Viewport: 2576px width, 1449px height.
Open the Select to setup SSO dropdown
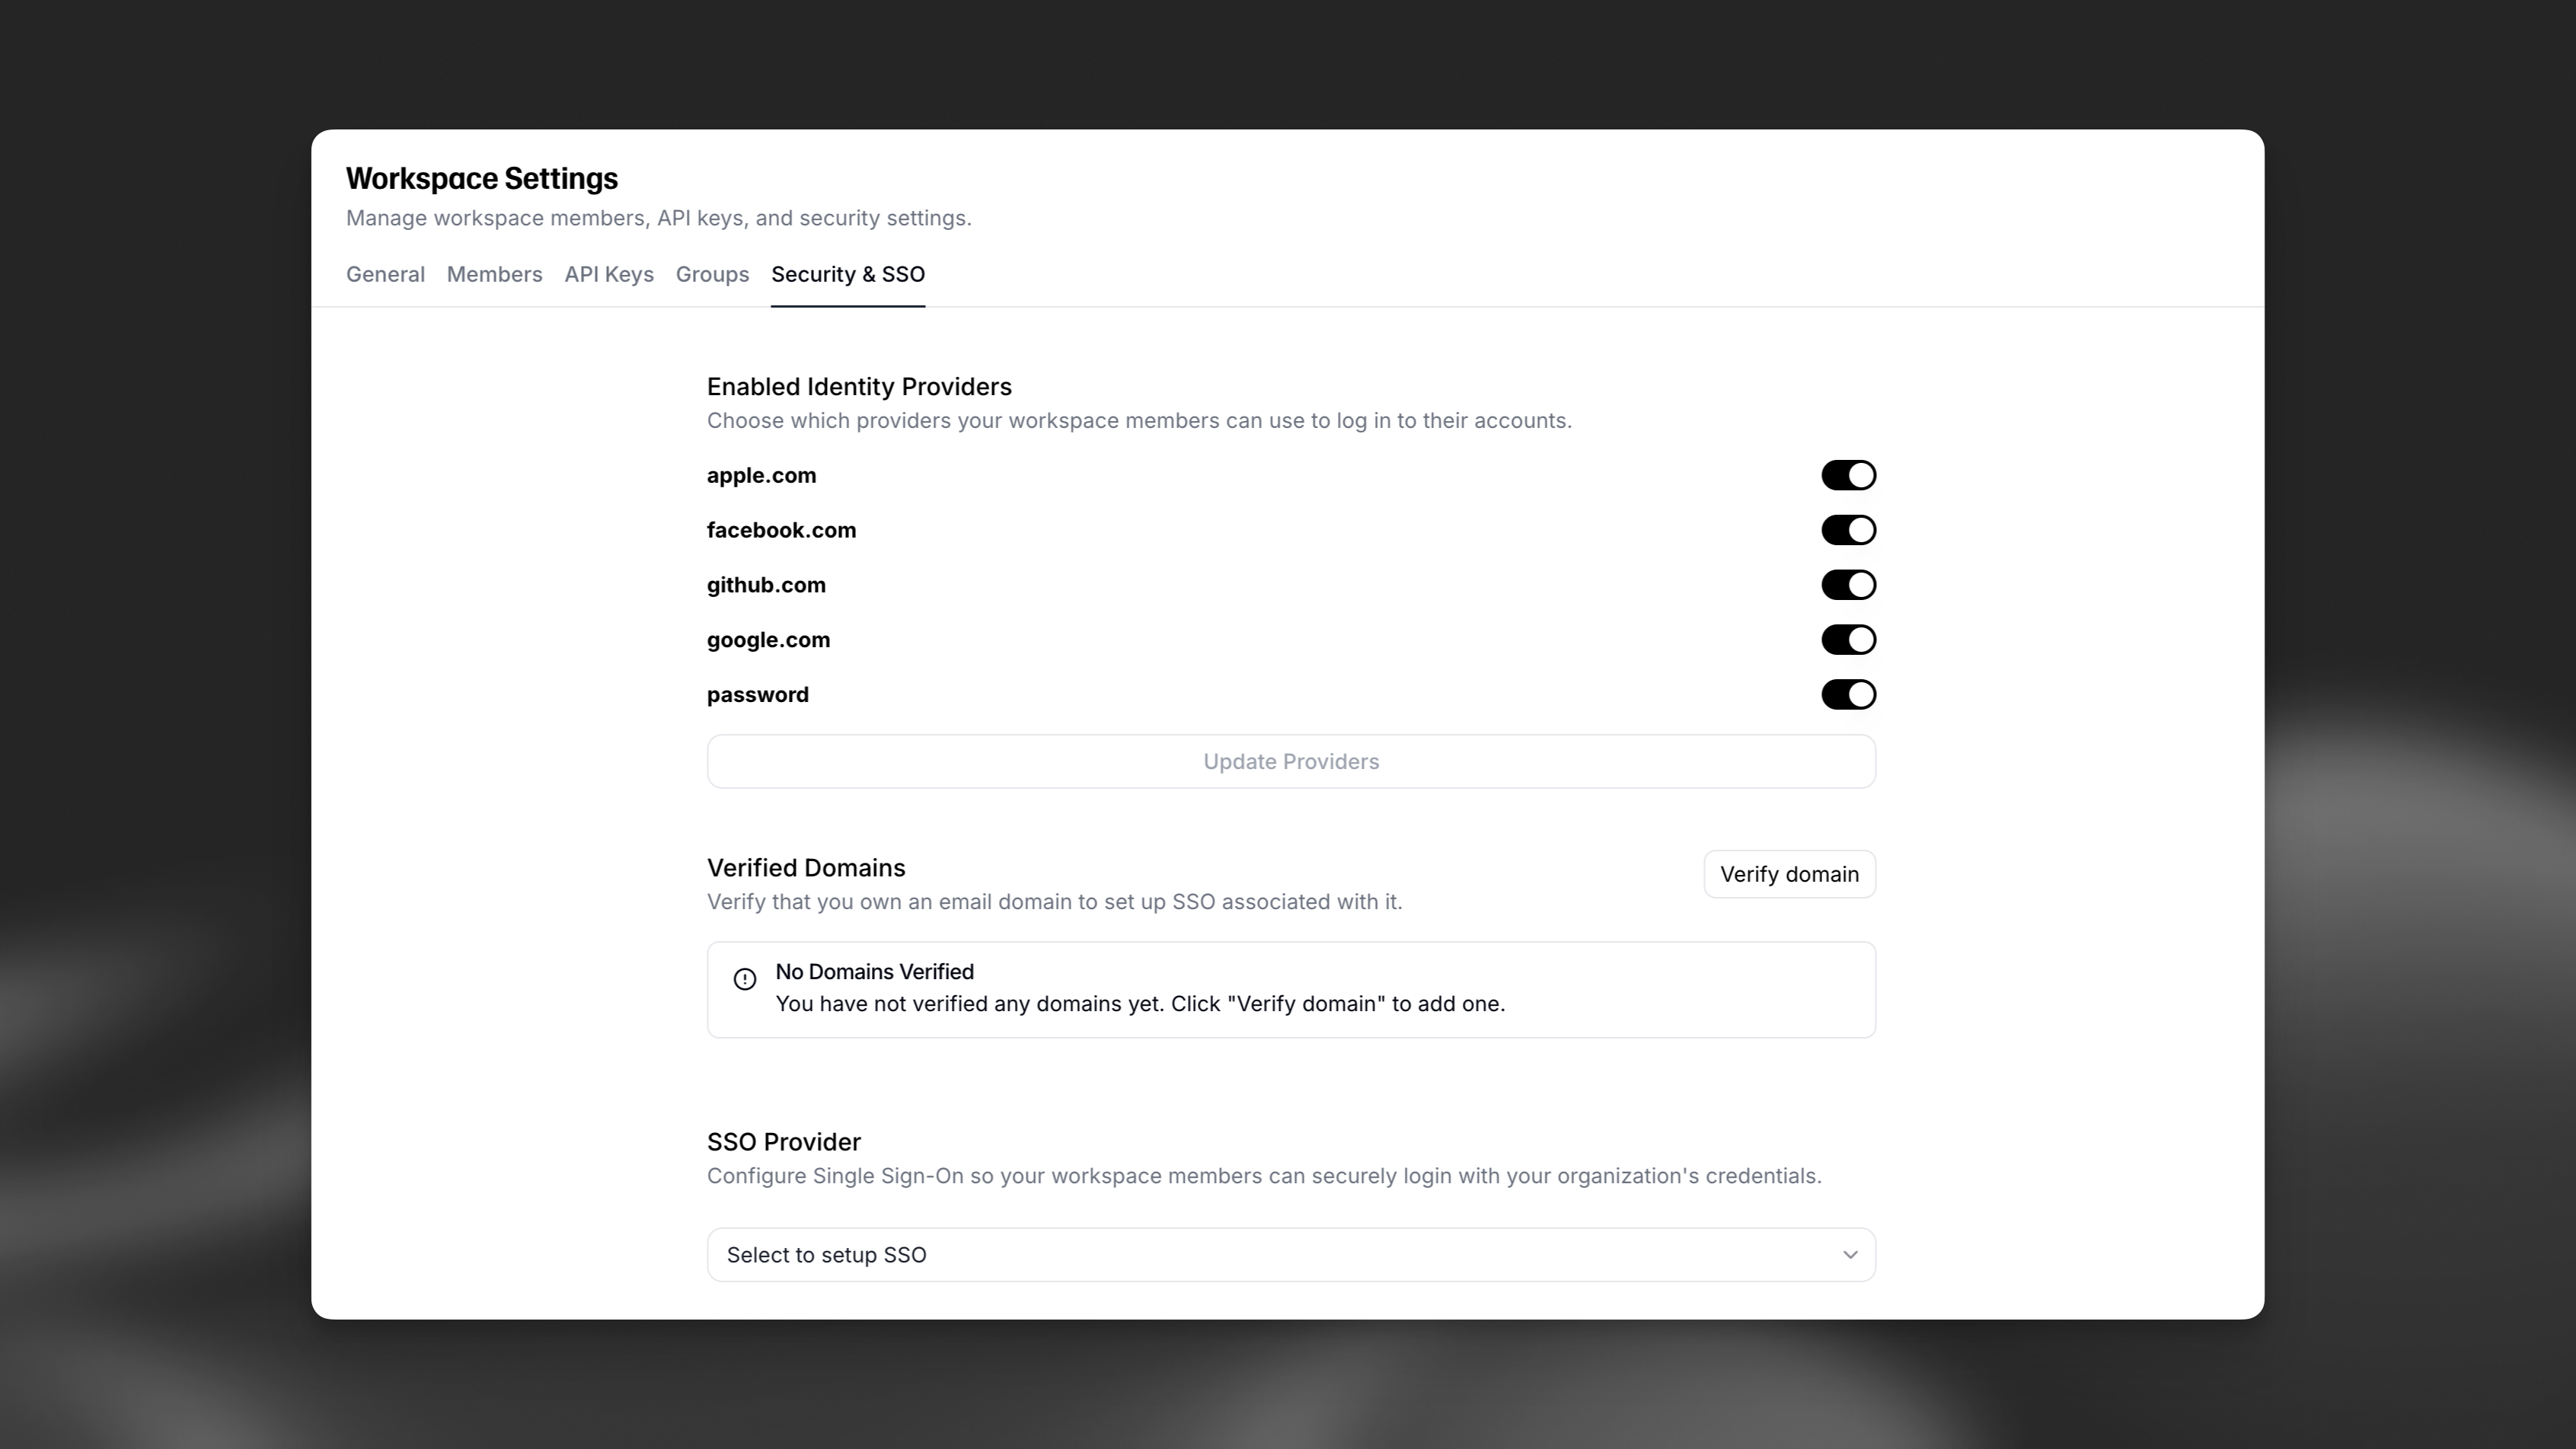(1290, 1254)
